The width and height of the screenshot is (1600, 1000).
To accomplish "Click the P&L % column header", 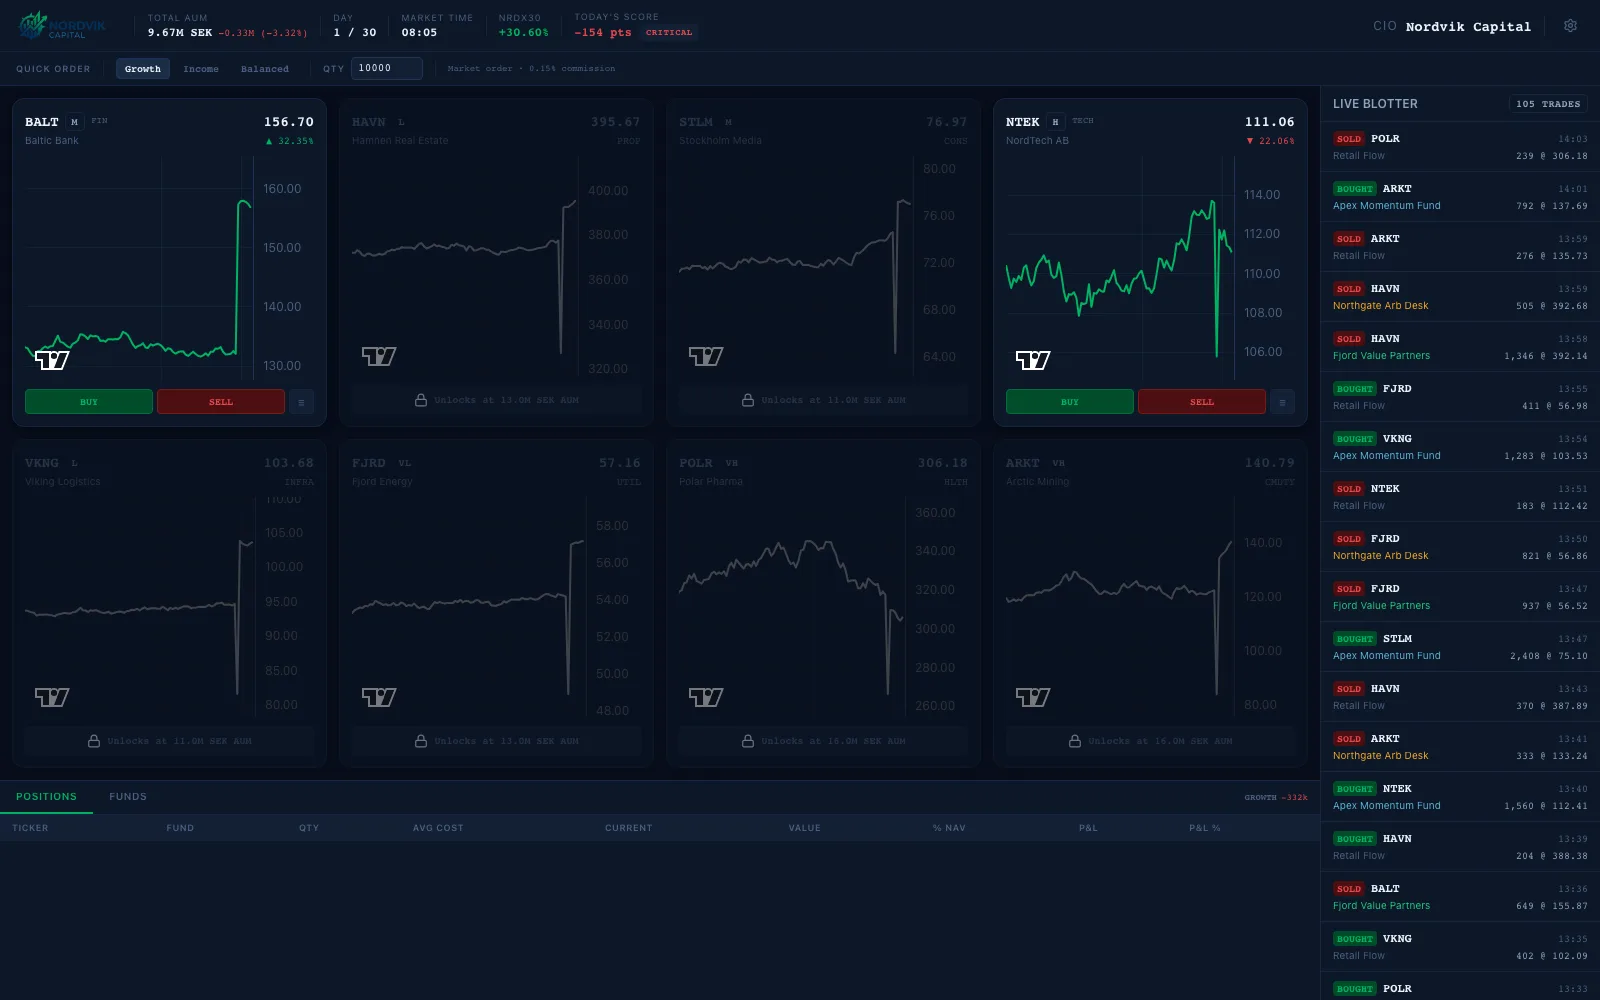I will (1205, 828).
